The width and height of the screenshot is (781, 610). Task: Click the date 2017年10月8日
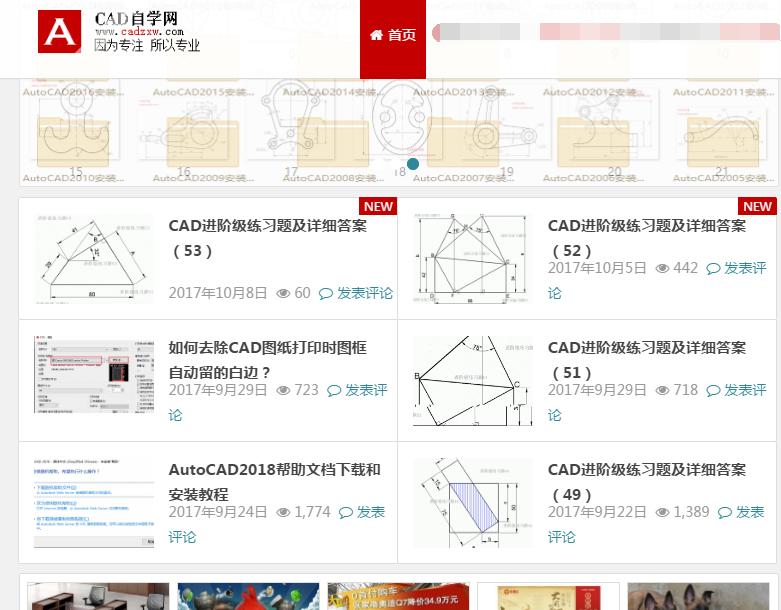pos(218,293)
